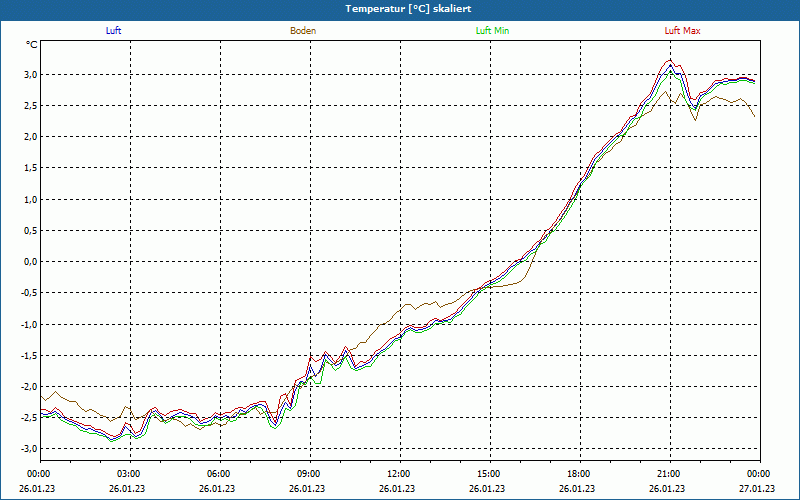Click the blue 'Luft' legend label

click(113, 31)
